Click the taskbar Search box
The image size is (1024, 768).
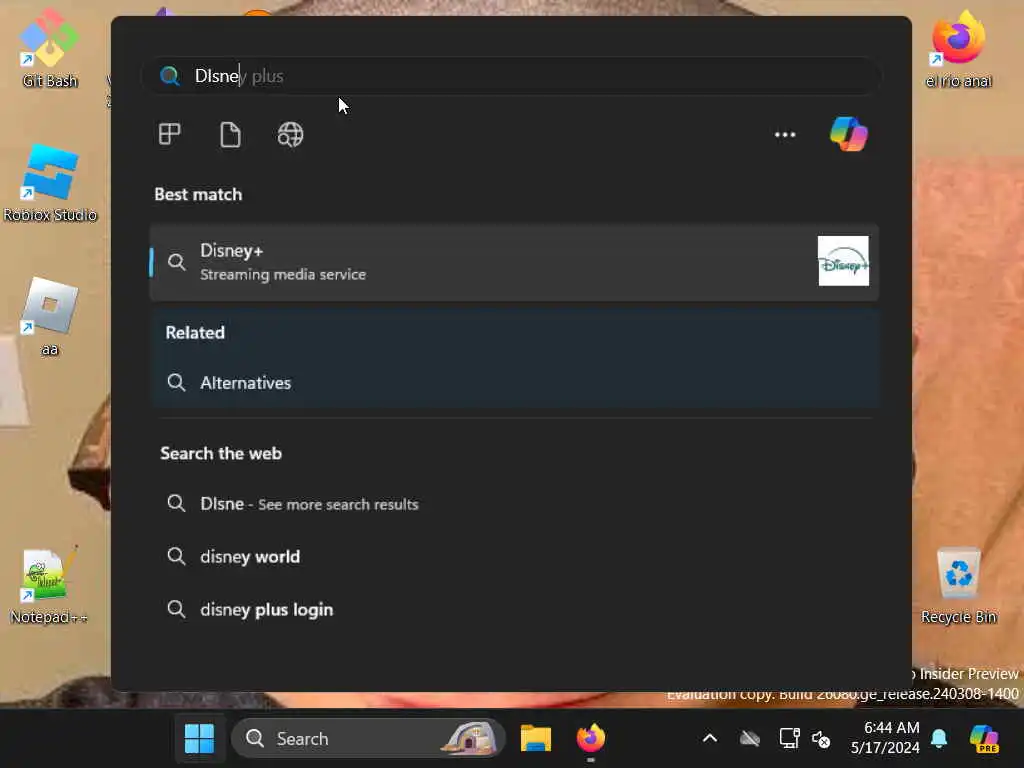(x=369, y=739)
